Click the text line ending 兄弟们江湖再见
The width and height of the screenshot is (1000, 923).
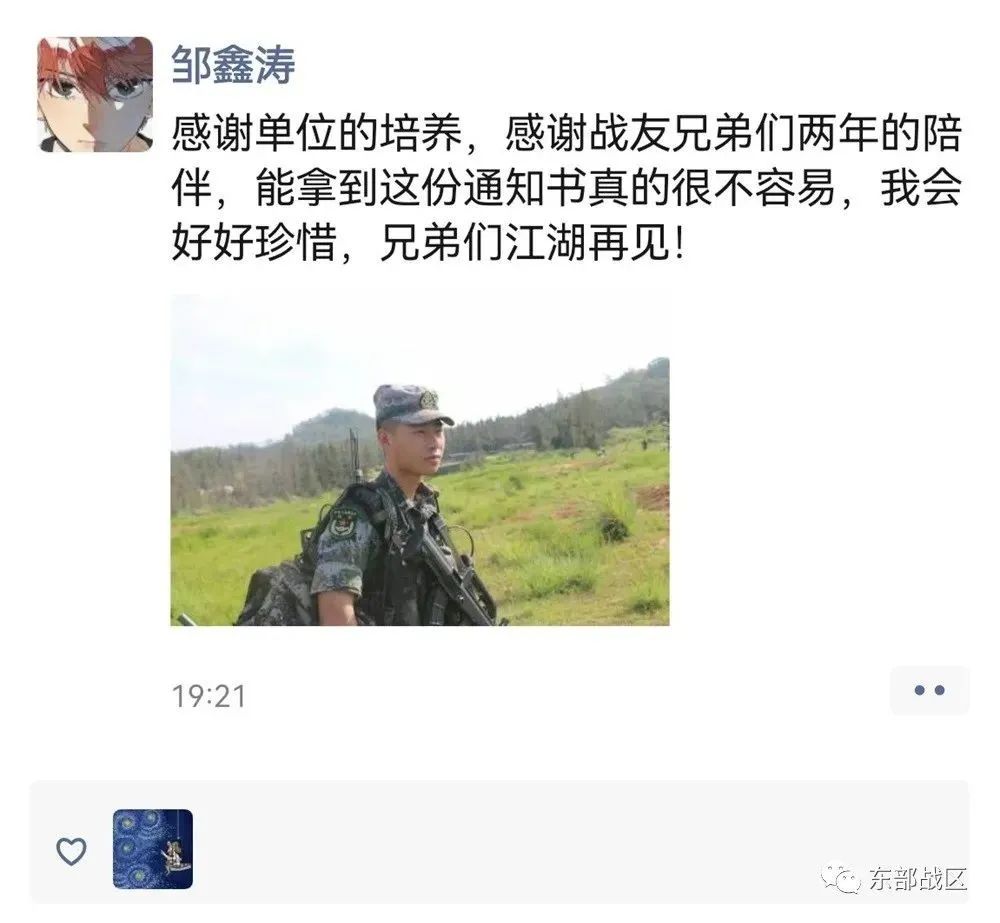429,243
